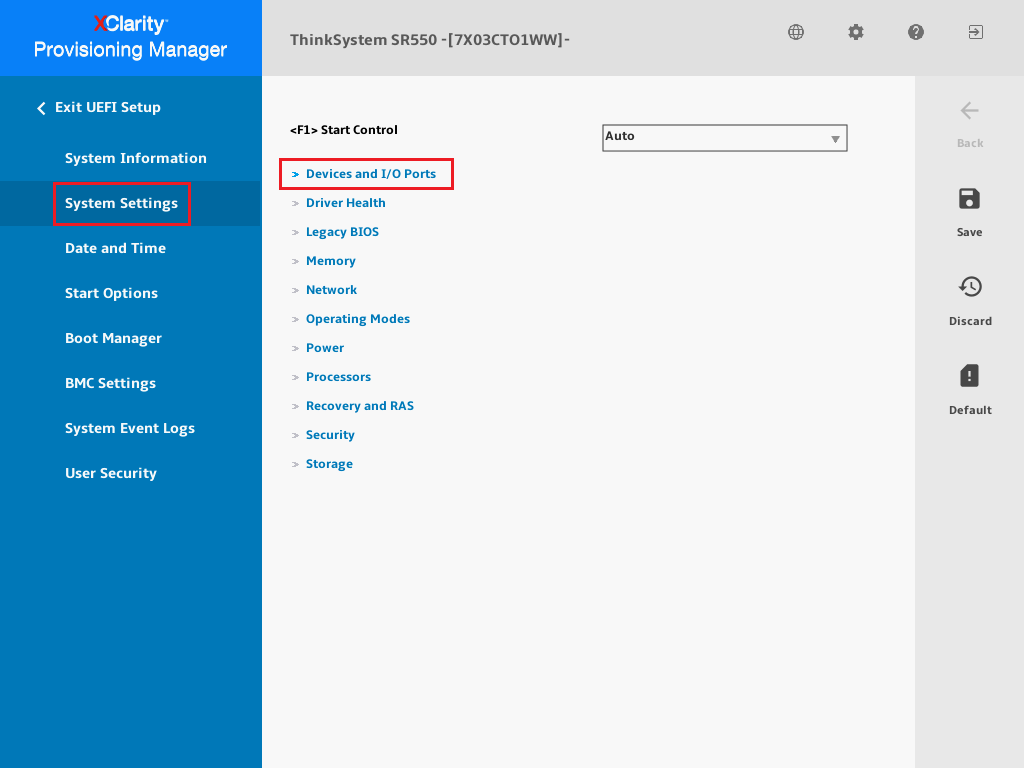Open Recovery and RAS settings
Screen dimensions: 1024x768
[x=359, y=406]
